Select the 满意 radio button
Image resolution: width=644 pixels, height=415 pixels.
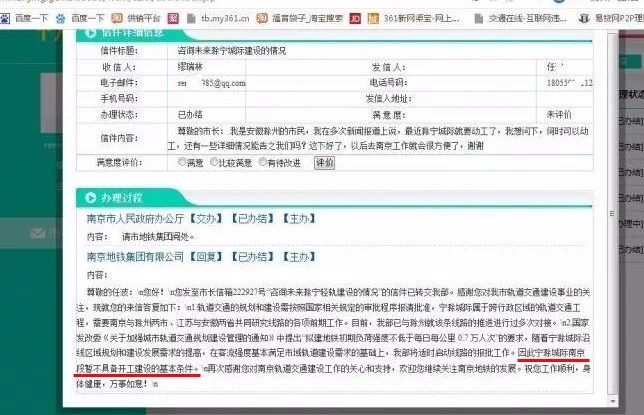(x=182, y=162)
